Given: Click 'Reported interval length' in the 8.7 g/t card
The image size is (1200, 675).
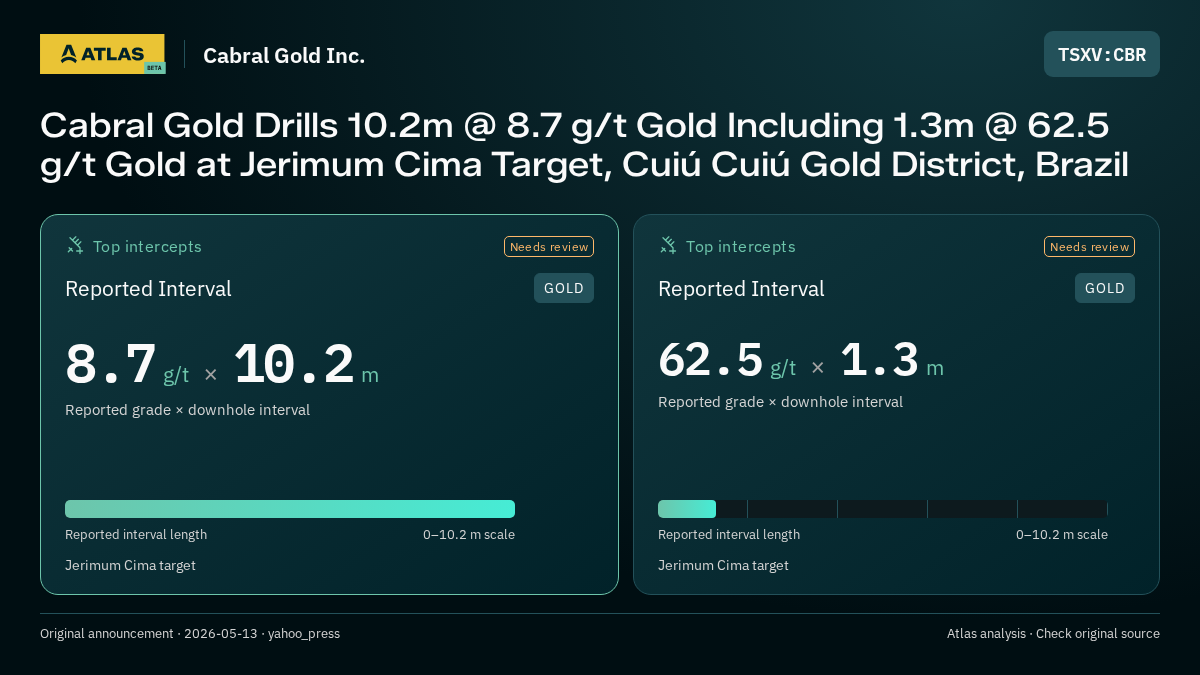Looking at the screenshot, I should (136, 535).
